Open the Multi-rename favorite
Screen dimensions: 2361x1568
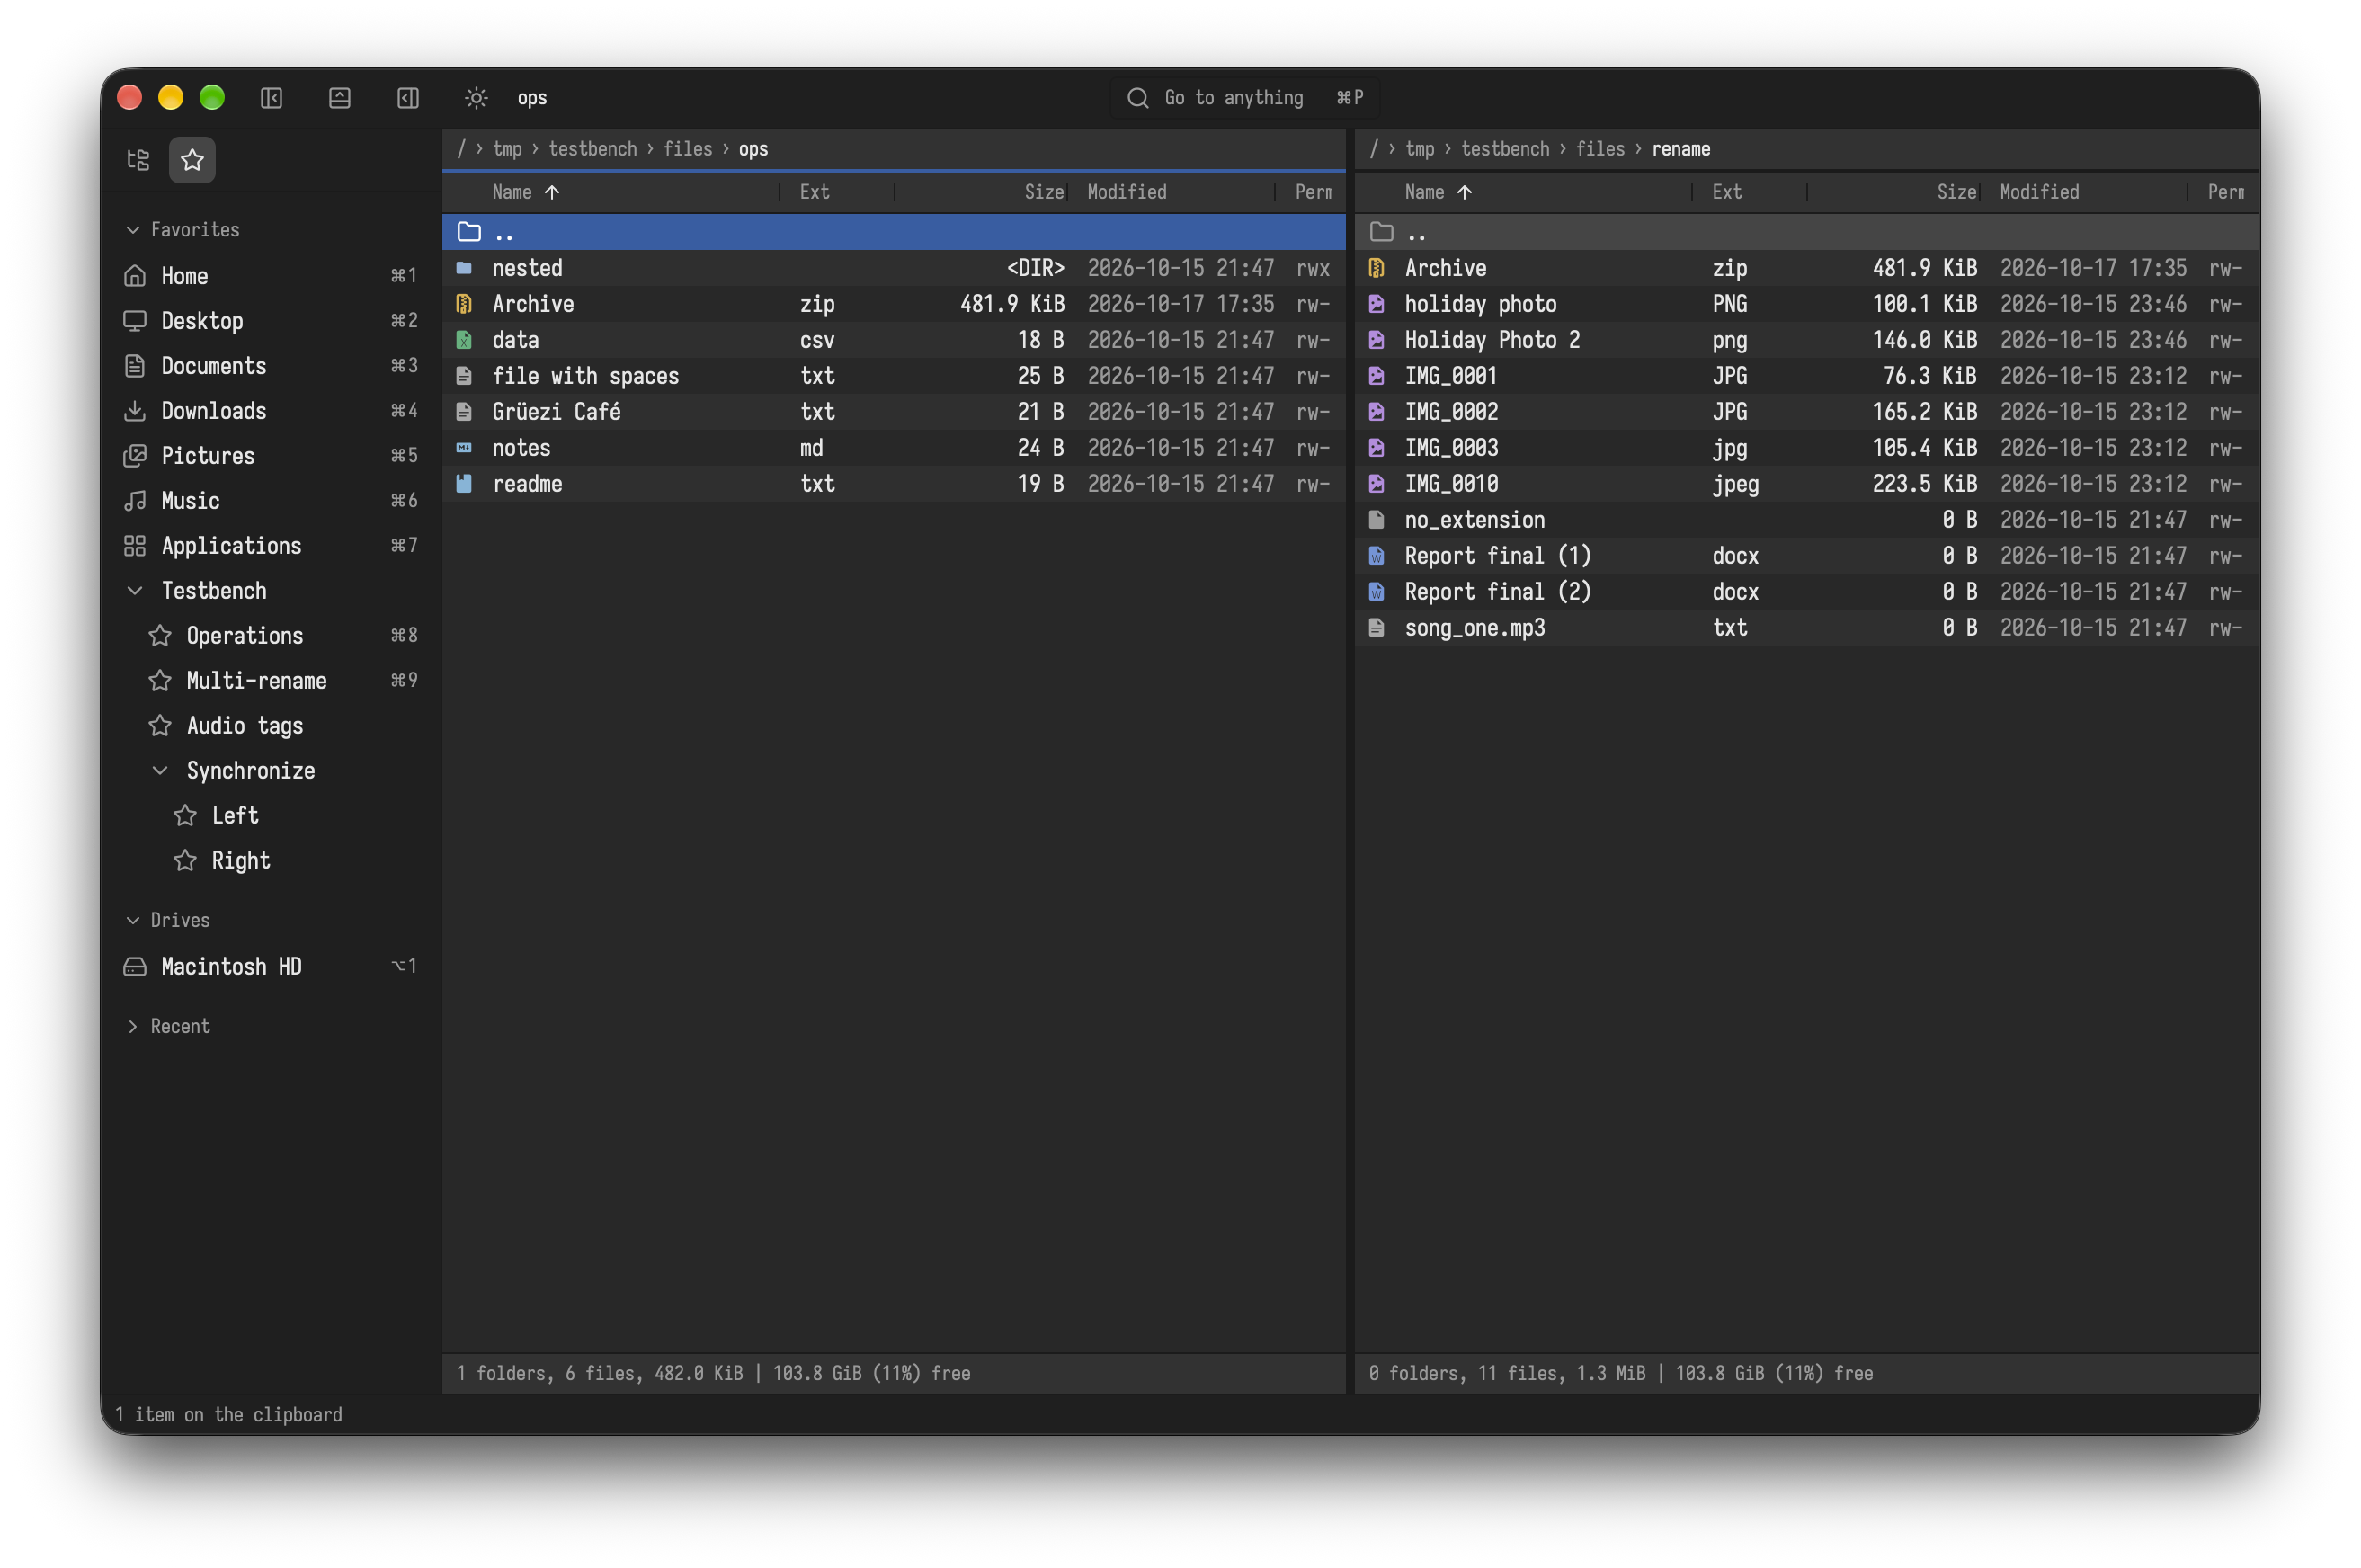[270, 681]
